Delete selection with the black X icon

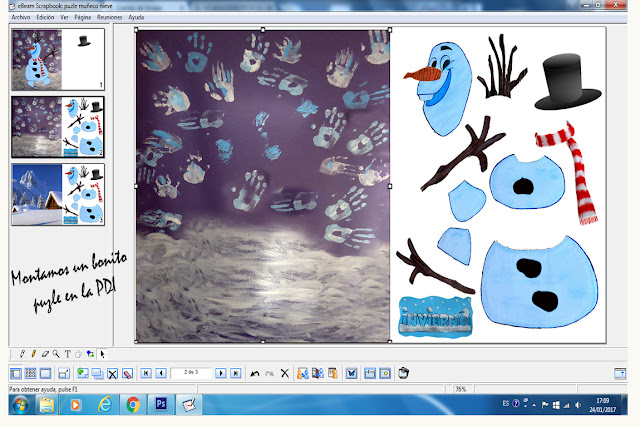tap(284, 373)
